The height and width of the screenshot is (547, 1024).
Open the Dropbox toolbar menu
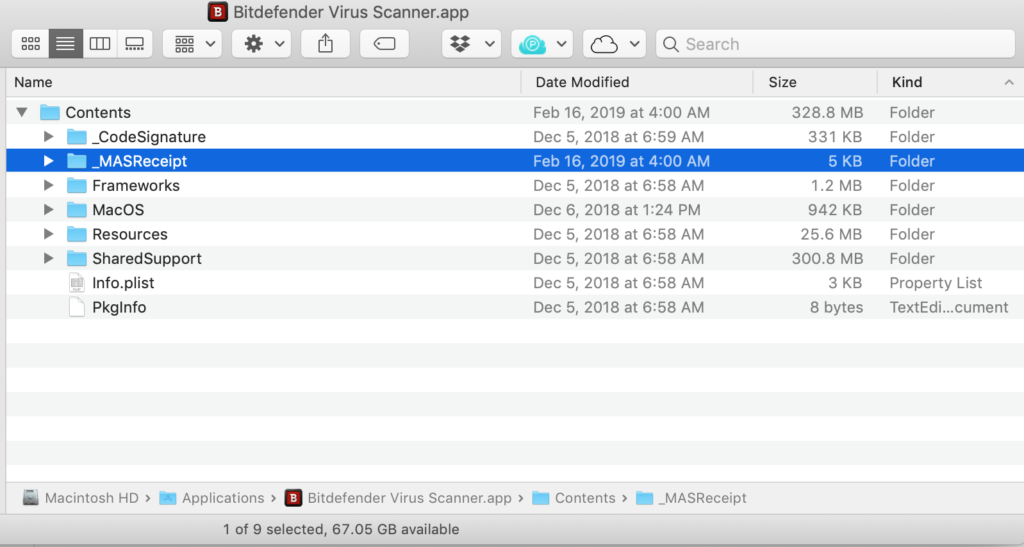point(471,44)
